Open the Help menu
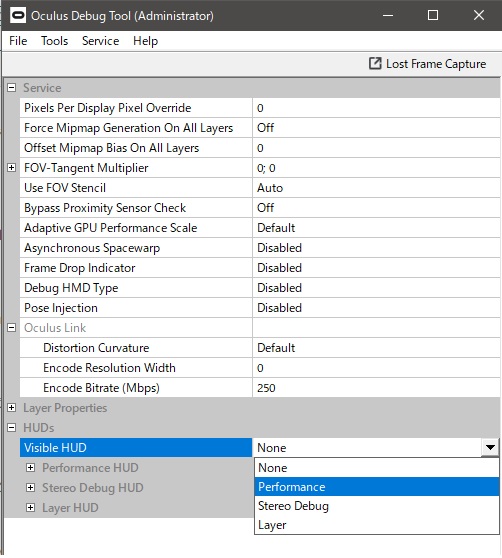The height and width of the screenshot is (558, 502). coord(146,41)
